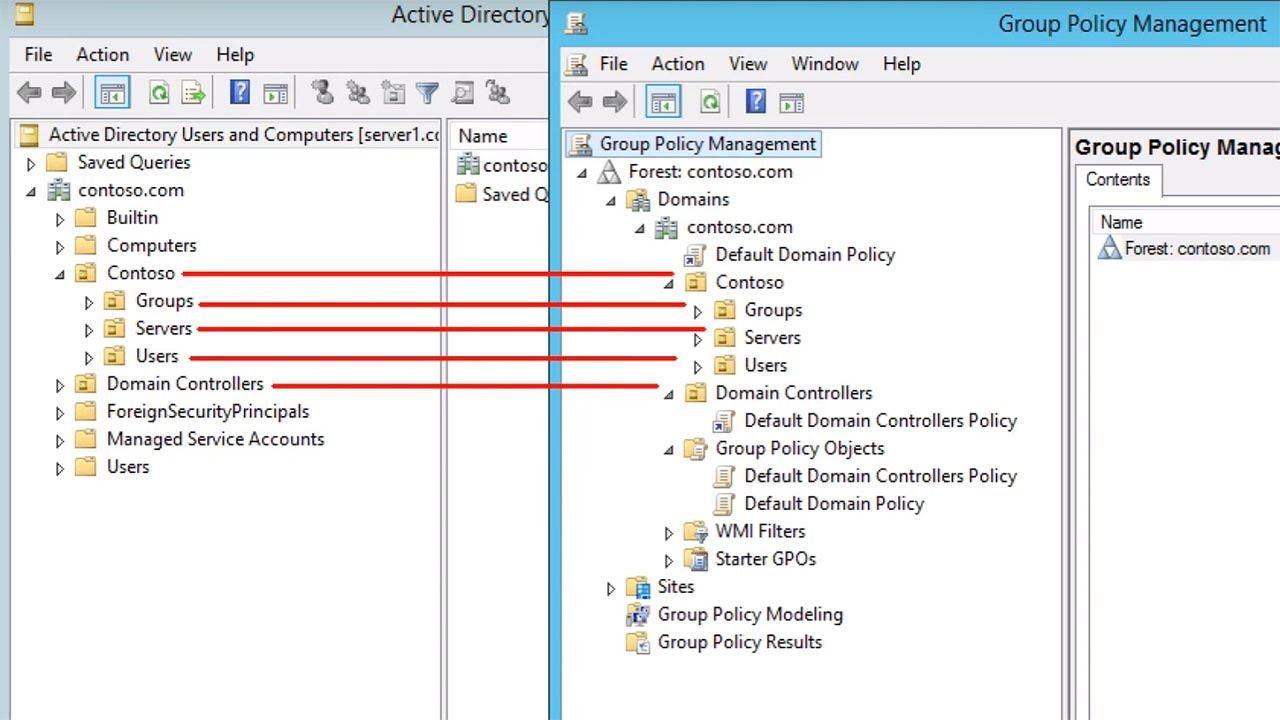Select Group Policy Modeling node
The image size is (1280, 720).
pyautogui.click(x=750, y=614)
